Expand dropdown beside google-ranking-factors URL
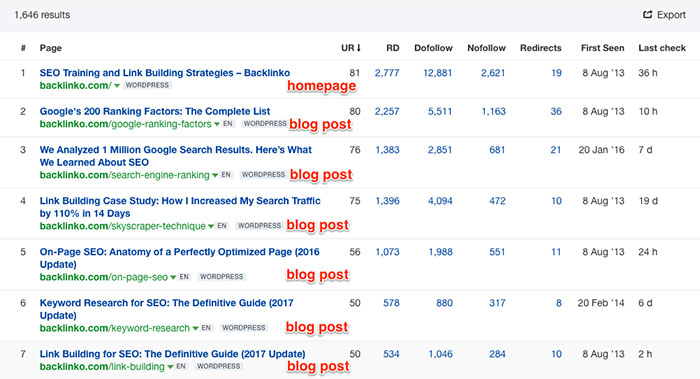Screen dimensions: 700x379 pos(217,124)
